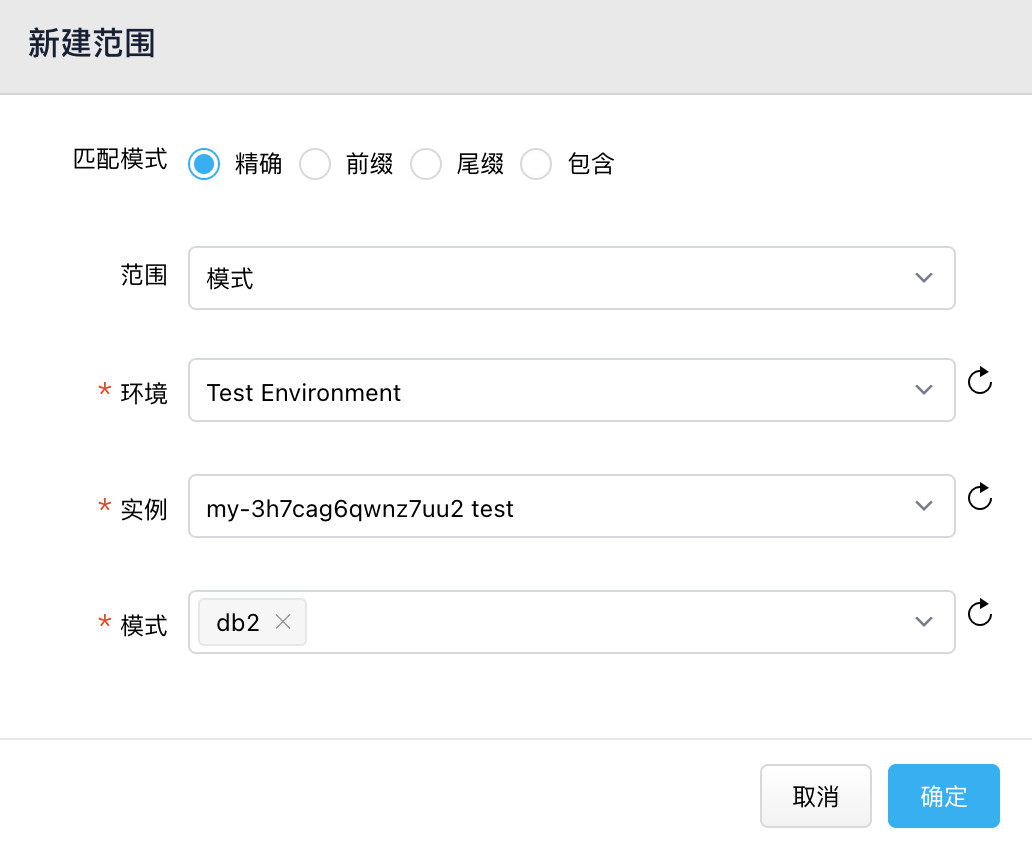Click the chevron arrow in 模式 multi-select

[x=923, y=622]
